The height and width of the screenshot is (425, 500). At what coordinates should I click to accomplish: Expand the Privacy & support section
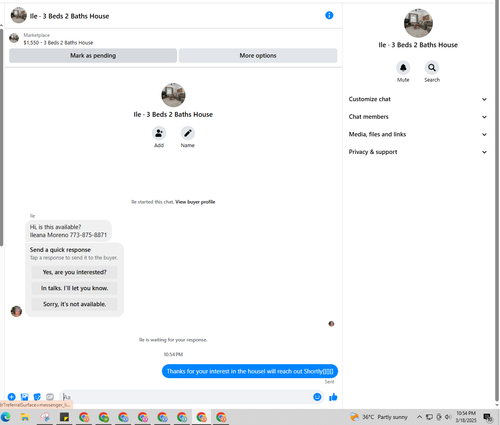417,152
